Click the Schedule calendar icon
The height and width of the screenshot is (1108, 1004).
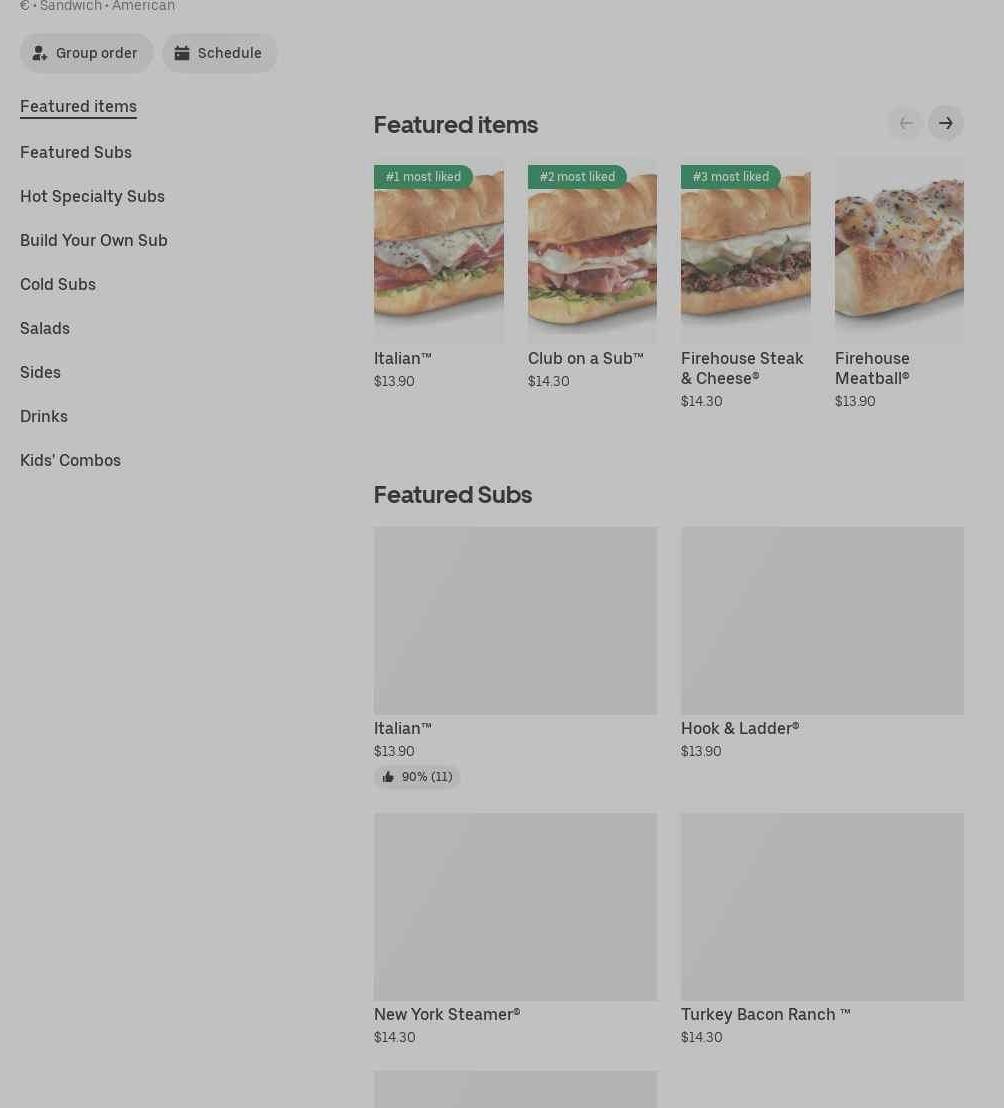182,53
